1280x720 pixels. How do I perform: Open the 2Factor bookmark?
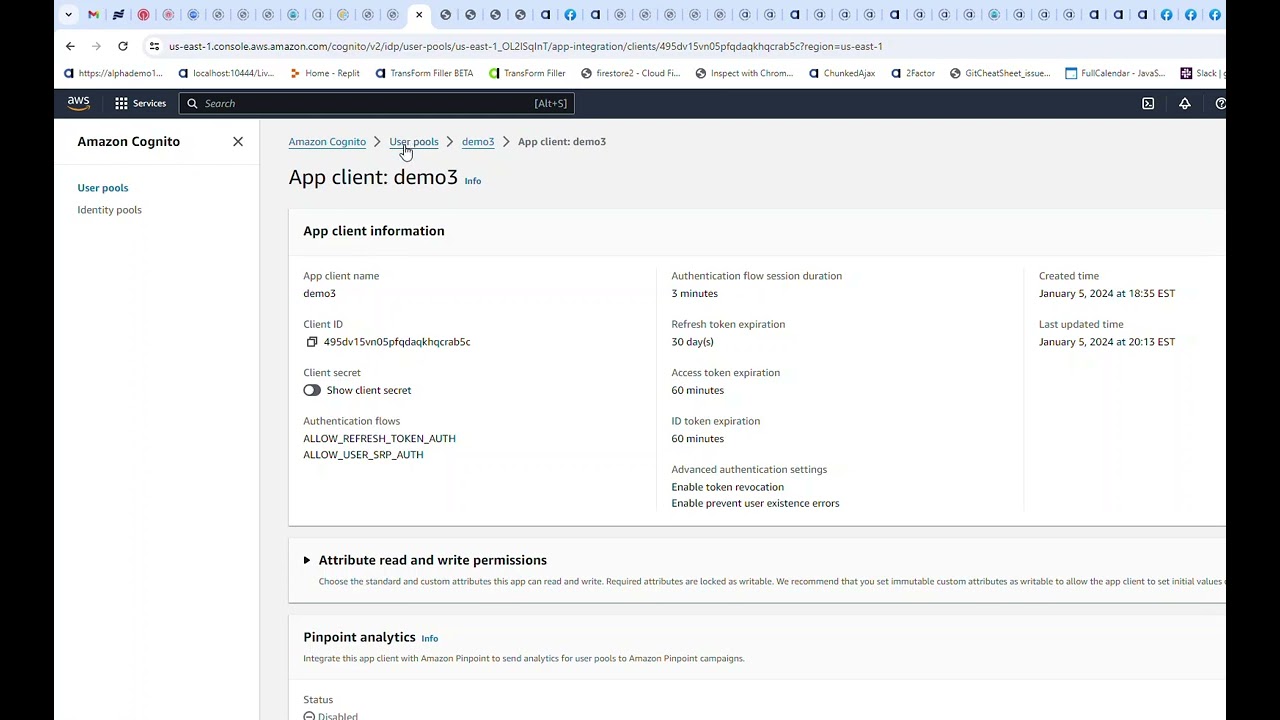point(912,73)
